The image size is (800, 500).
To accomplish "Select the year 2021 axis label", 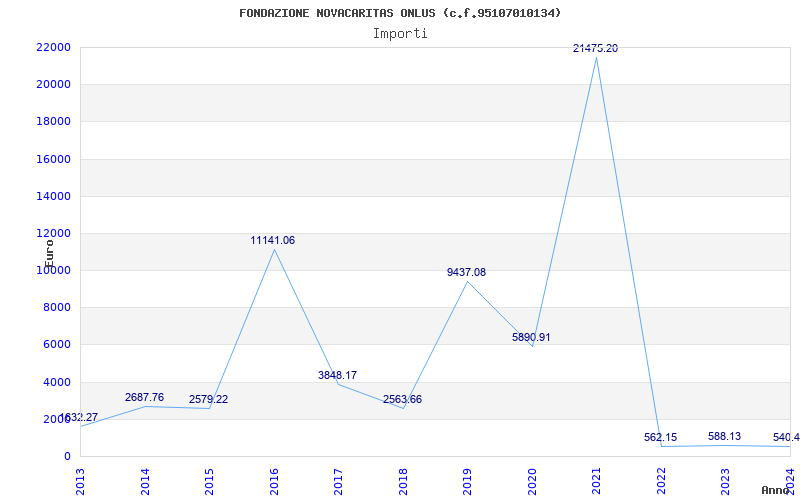I will tap(596, 481).
